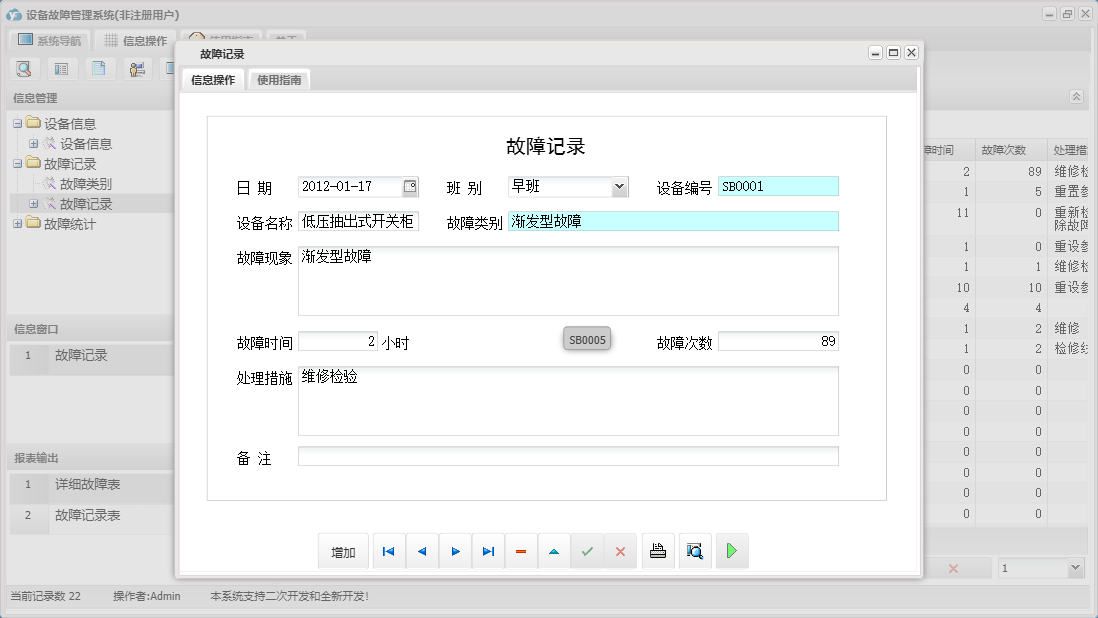The height and width of the screenshot is (618, 1098).
Task: Advance to the next record arrow icon
Action: point(455,550)
